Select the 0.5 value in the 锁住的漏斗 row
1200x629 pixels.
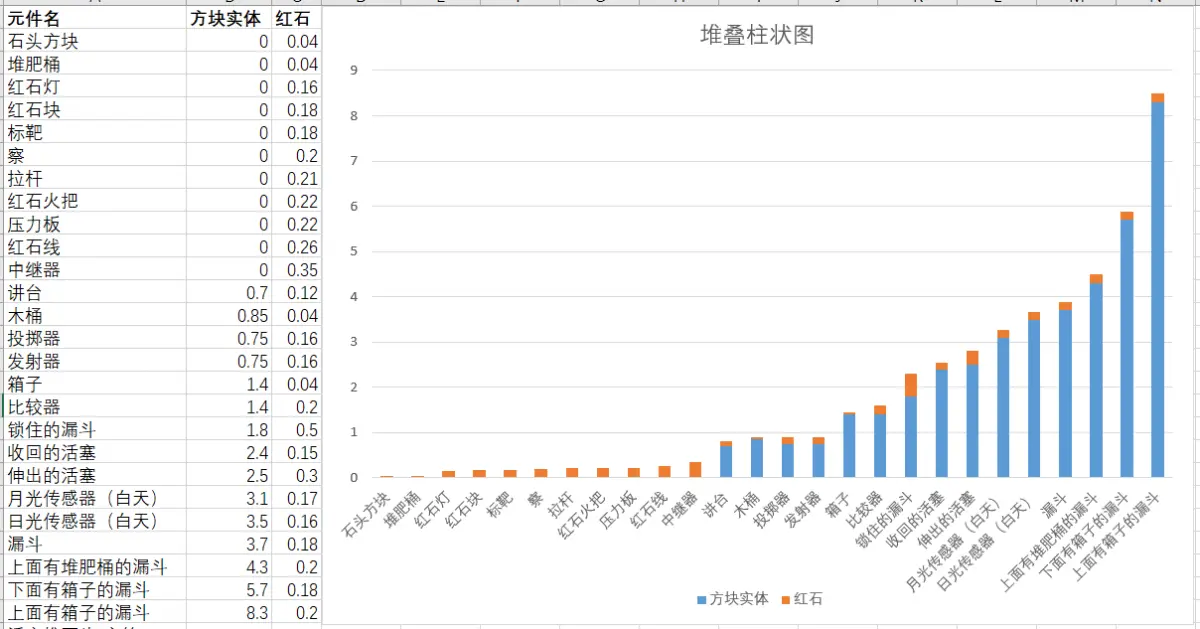(x=296, y=430)
